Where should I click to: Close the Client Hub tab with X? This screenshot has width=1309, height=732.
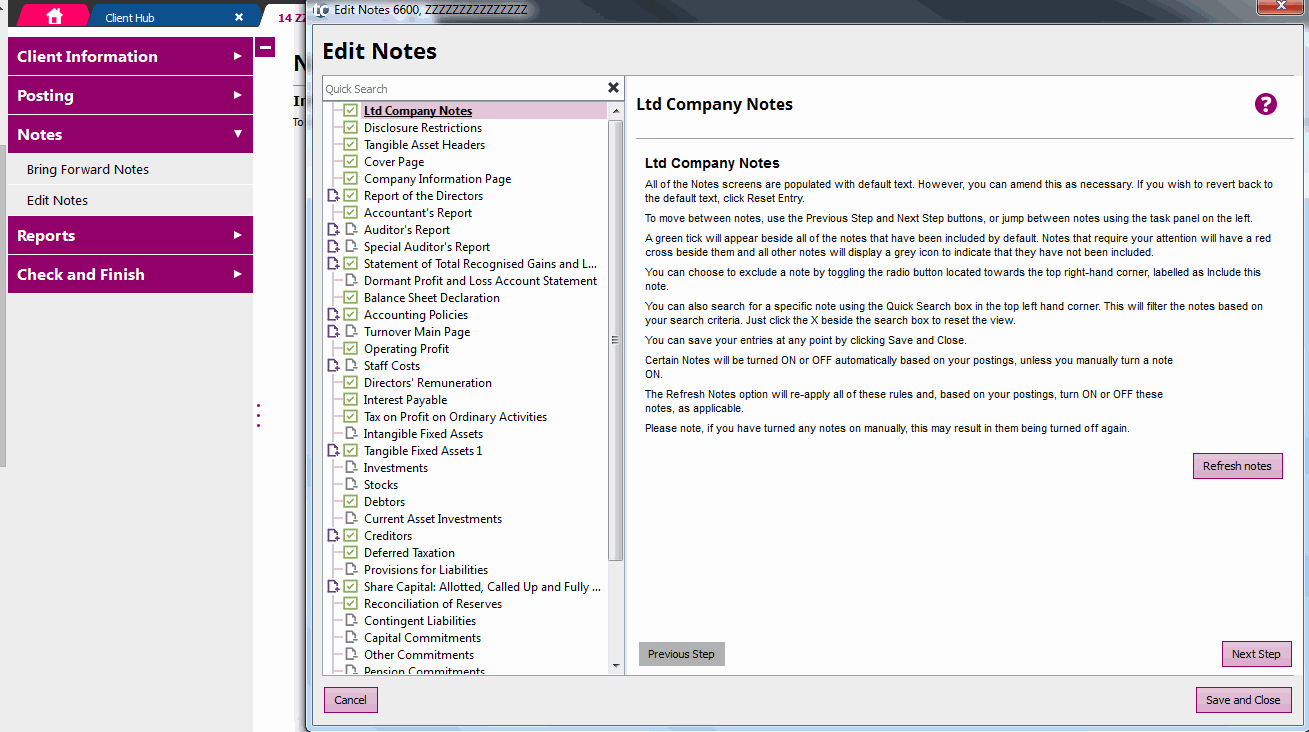[238, 17]
